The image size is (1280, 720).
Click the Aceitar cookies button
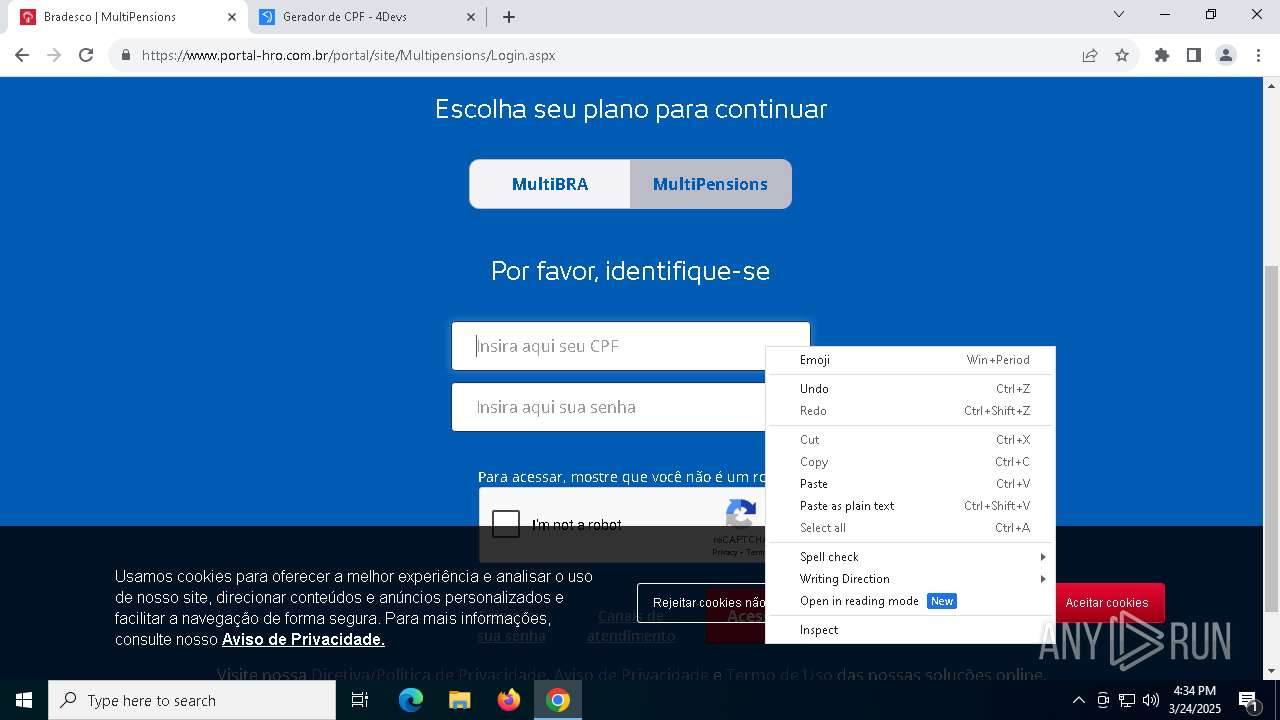click(x=1107, y=603)
